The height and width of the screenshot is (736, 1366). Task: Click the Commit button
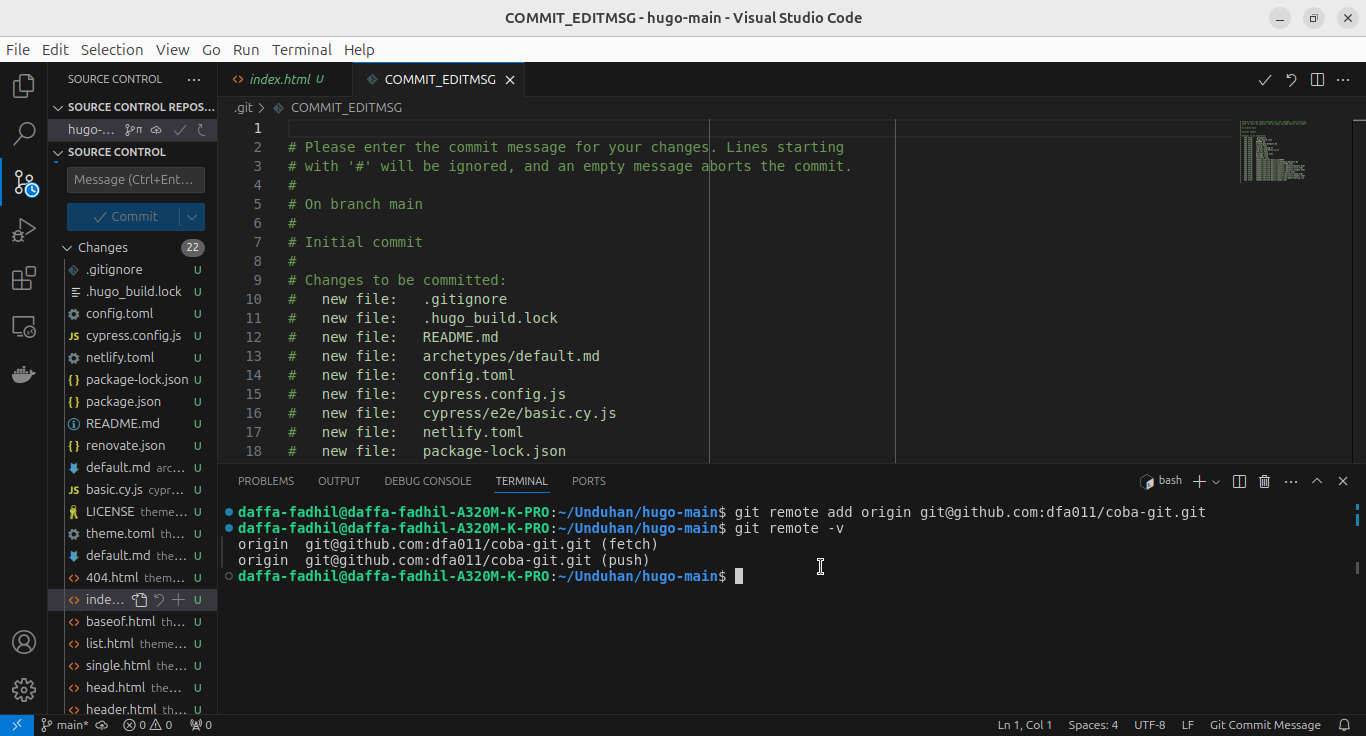coord(124,217)
